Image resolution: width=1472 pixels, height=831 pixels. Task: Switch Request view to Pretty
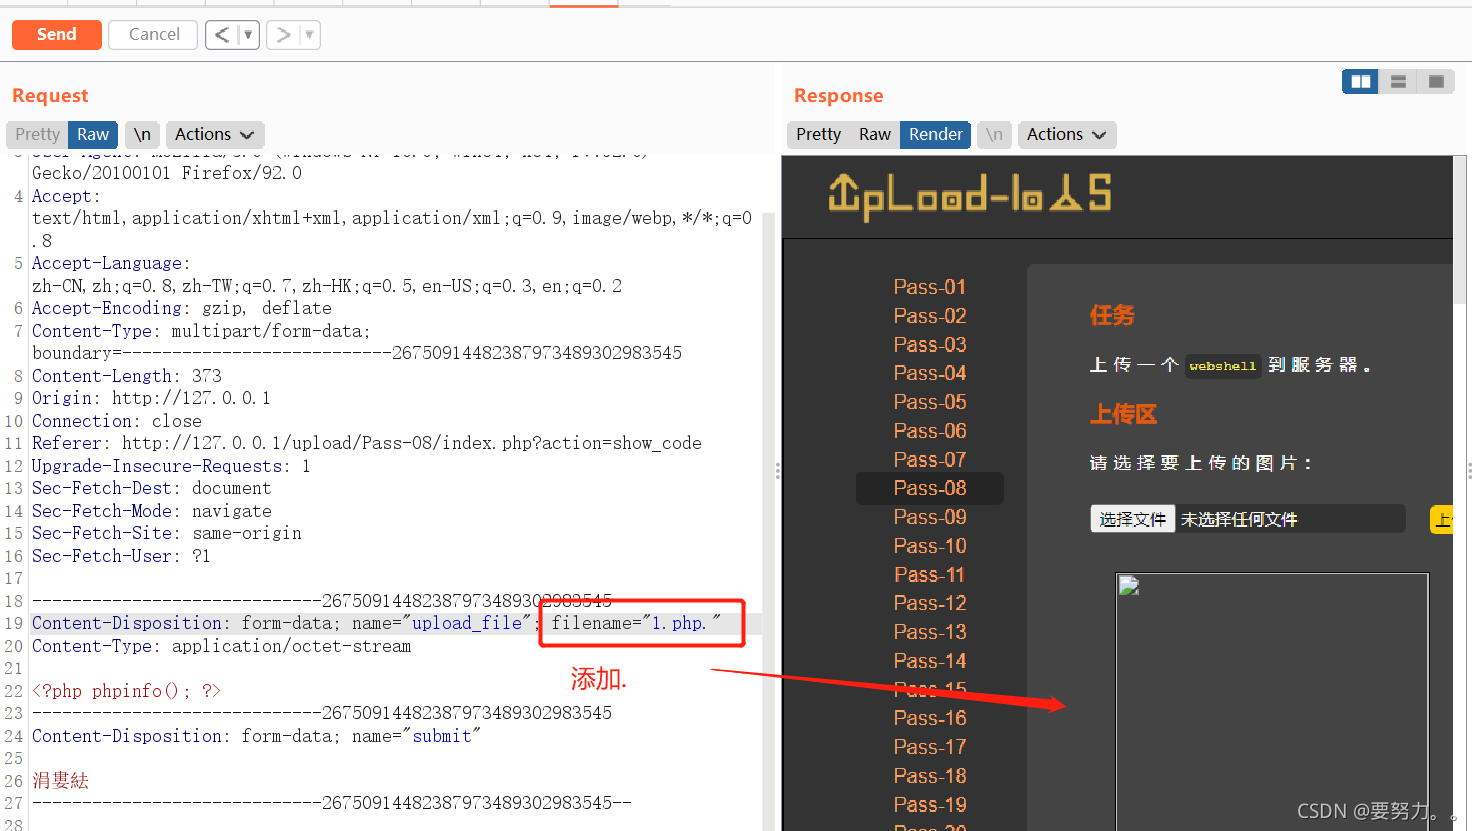(x=38, y=134)
